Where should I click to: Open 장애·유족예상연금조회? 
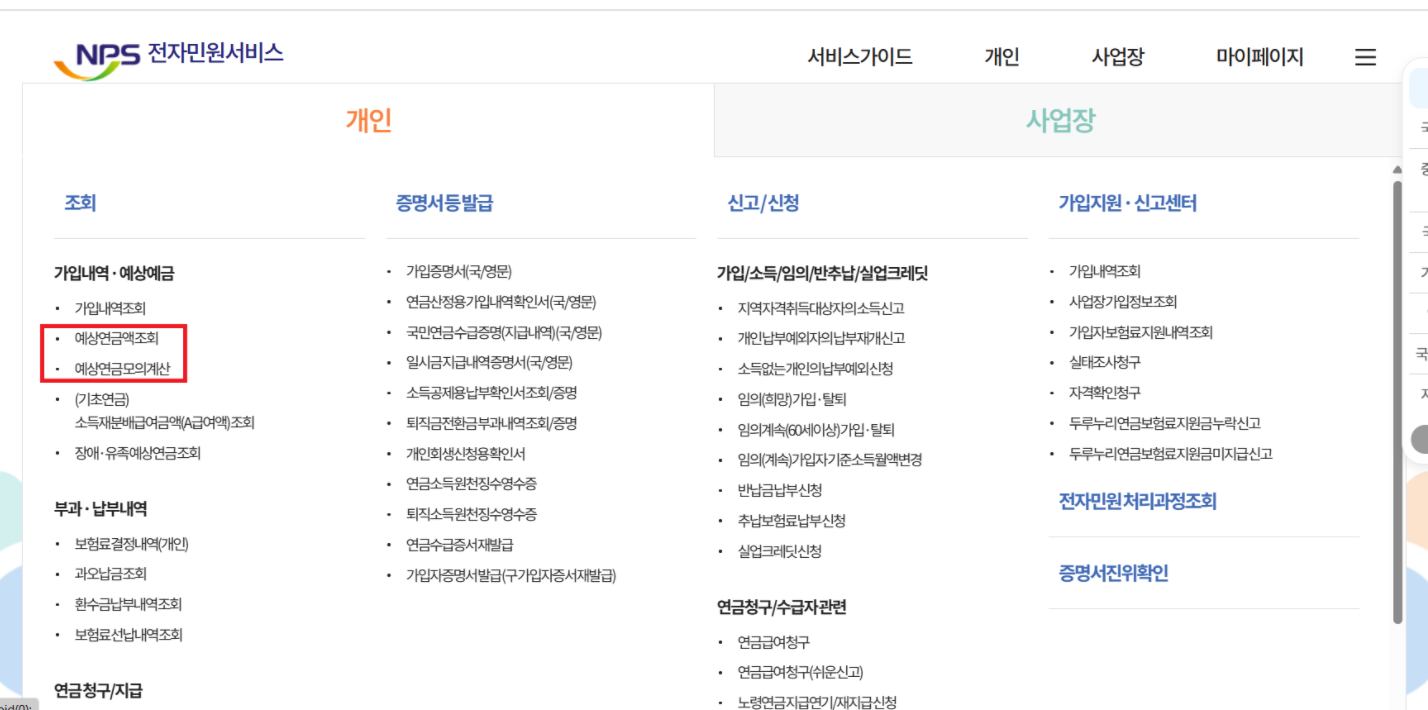[138, 453]
